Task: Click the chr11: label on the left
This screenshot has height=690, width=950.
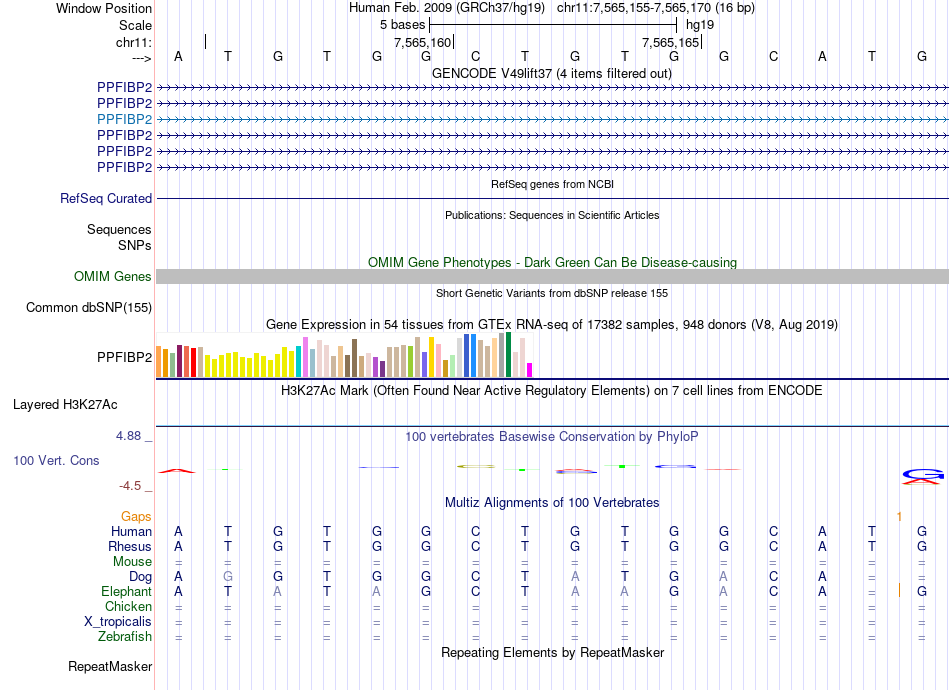Action: [x=134, y=42]
